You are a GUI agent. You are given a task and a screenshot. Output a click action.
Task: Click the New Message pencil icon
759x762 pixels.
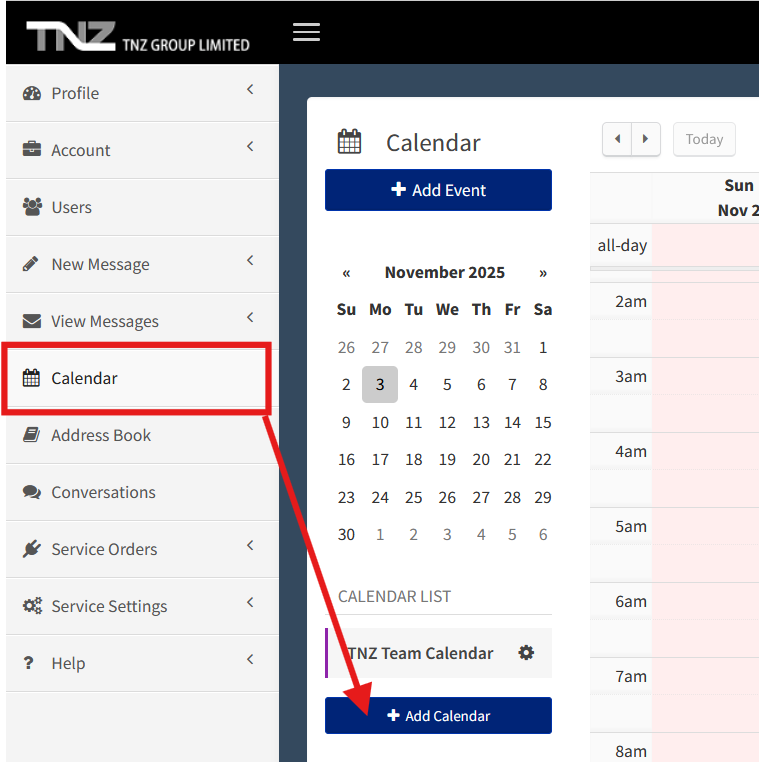31,263
